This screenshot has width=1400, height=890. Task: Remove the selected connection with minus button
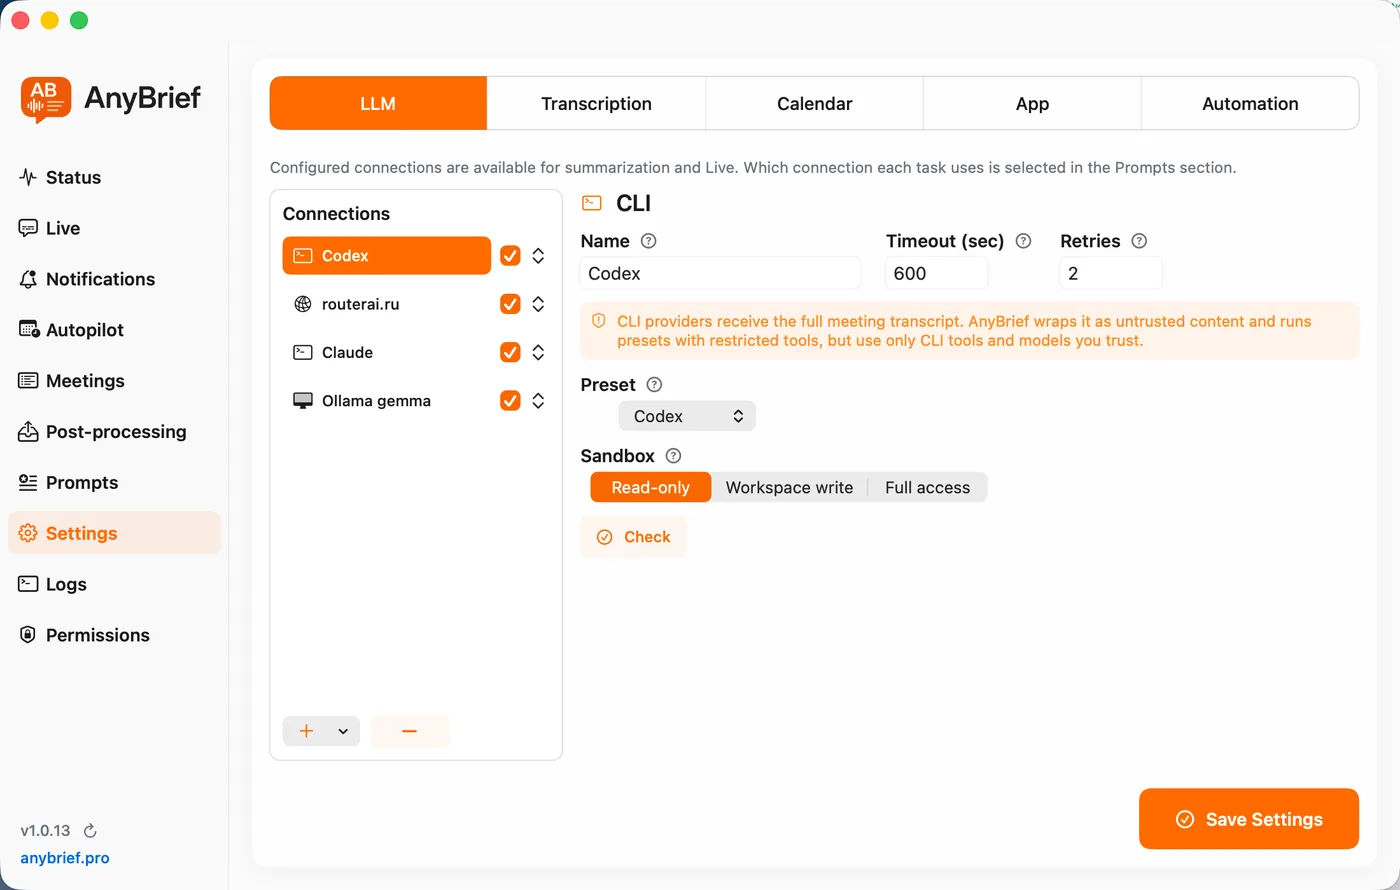pyautogui.click(x=409, y=731)
